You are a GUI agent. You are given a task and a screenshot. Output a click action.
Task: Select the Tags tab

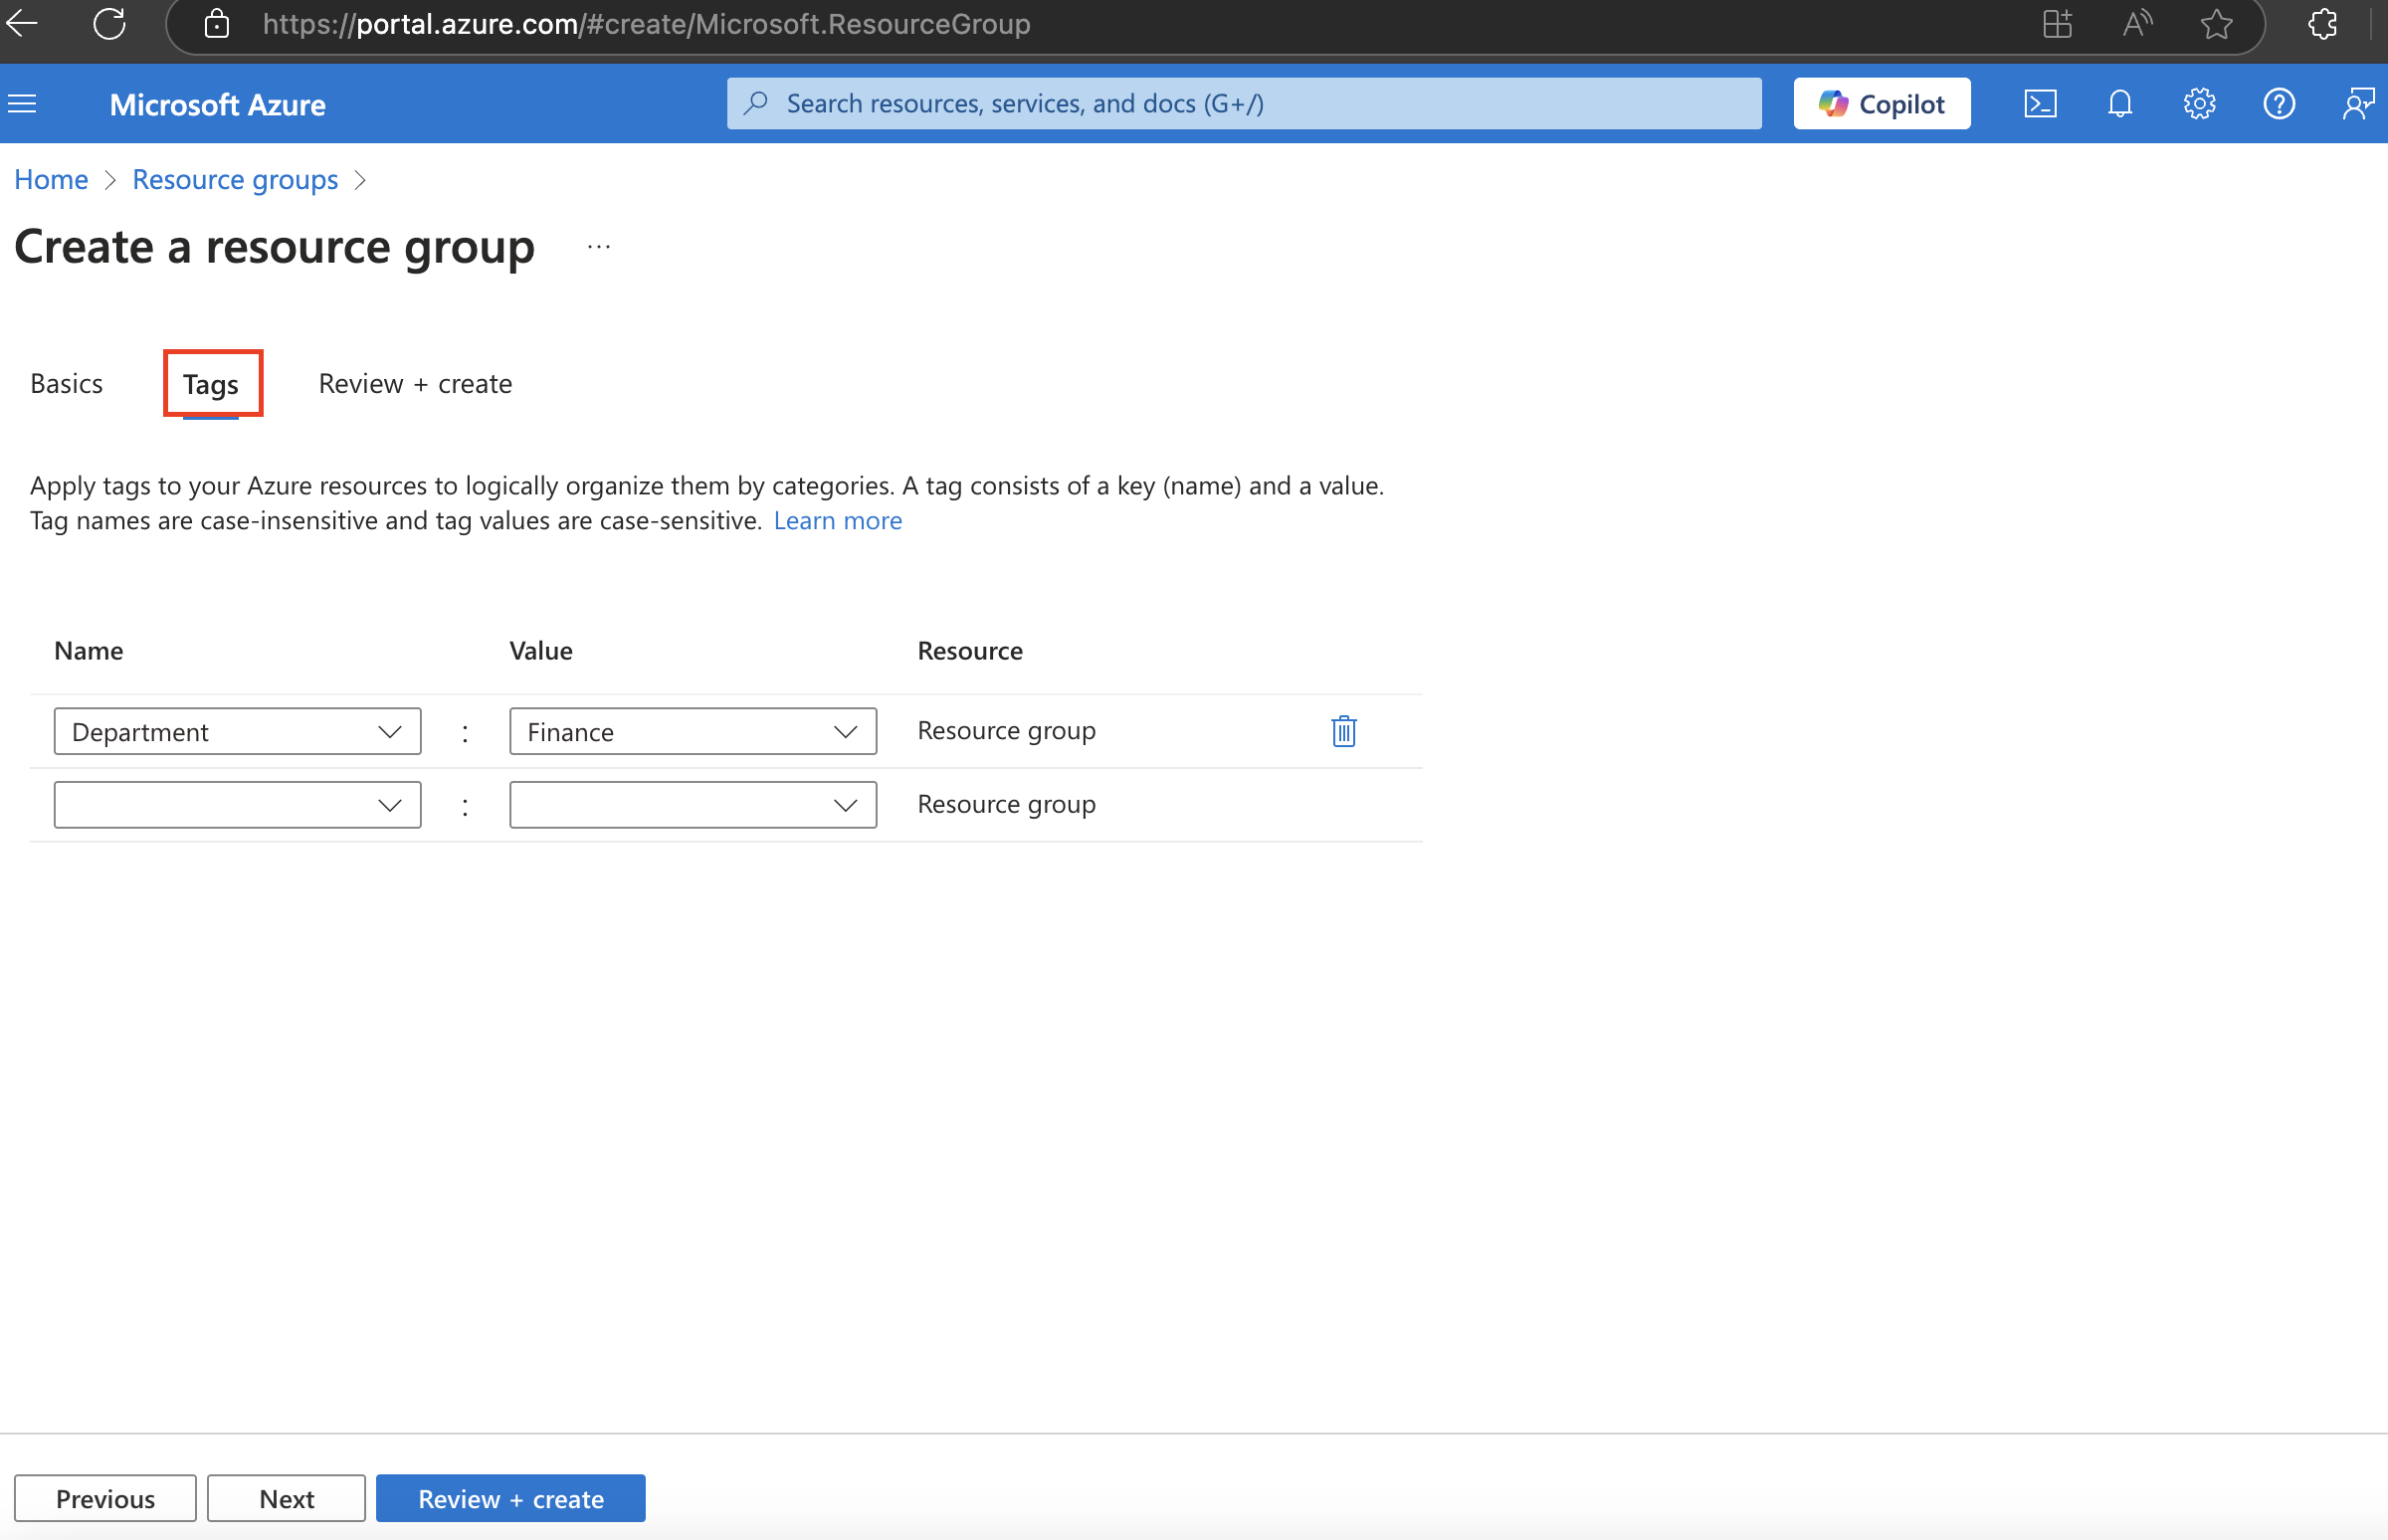point(211,385)
